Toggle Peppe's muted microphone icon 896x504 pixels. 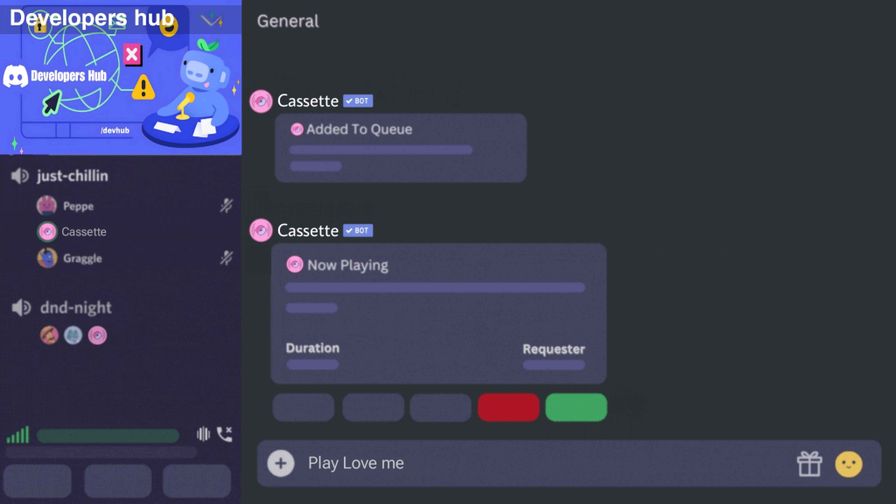(226, 206)
